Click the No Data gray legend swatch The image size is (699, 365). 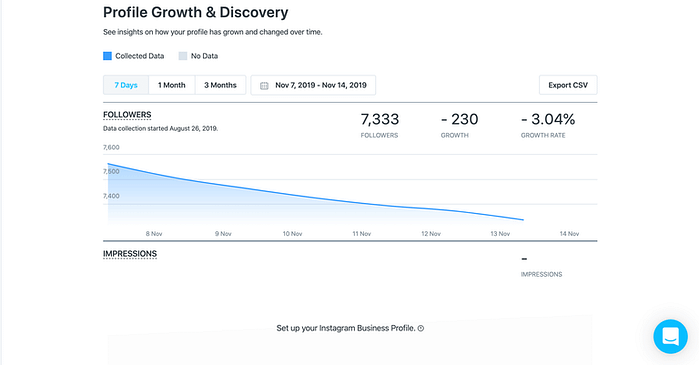(x=183, y=56)
